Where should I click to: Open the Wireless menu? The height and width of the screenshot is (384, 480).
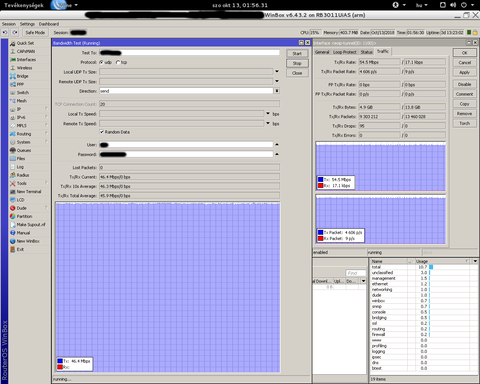click(24, 68)
